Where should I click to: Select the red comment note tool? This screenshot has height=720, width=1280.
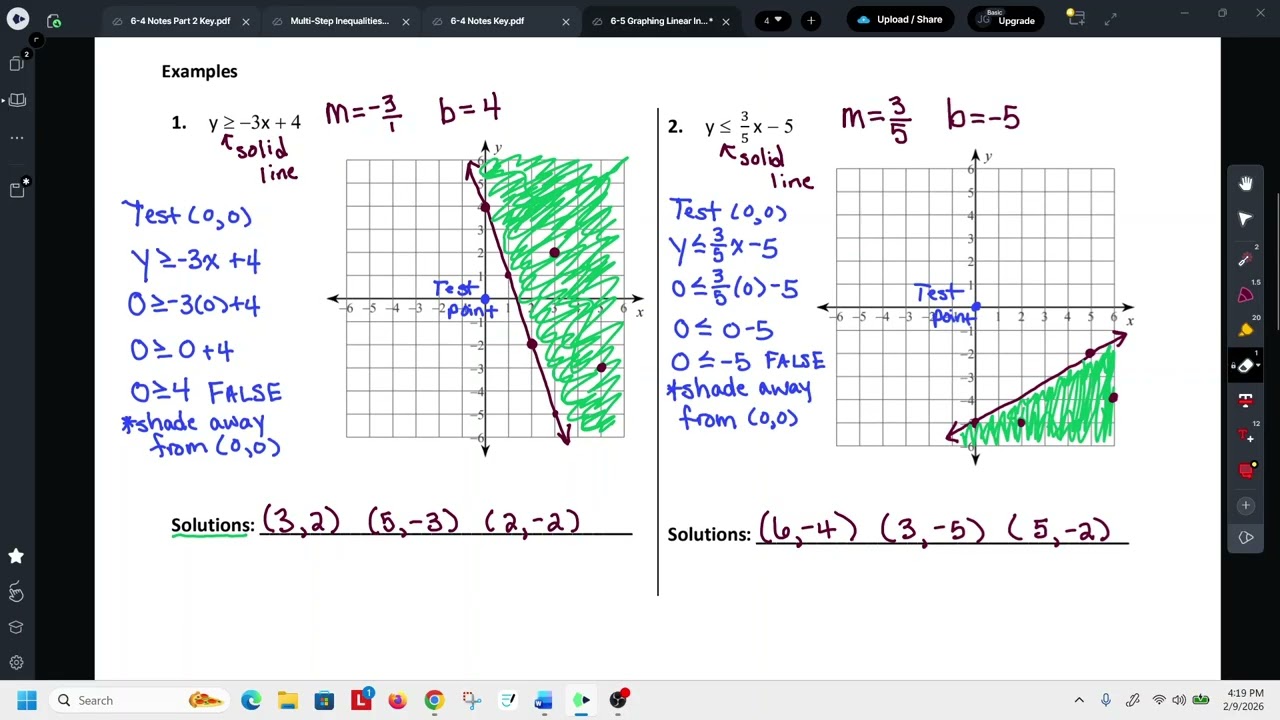pyautogui.click(x=1246, y=470)
